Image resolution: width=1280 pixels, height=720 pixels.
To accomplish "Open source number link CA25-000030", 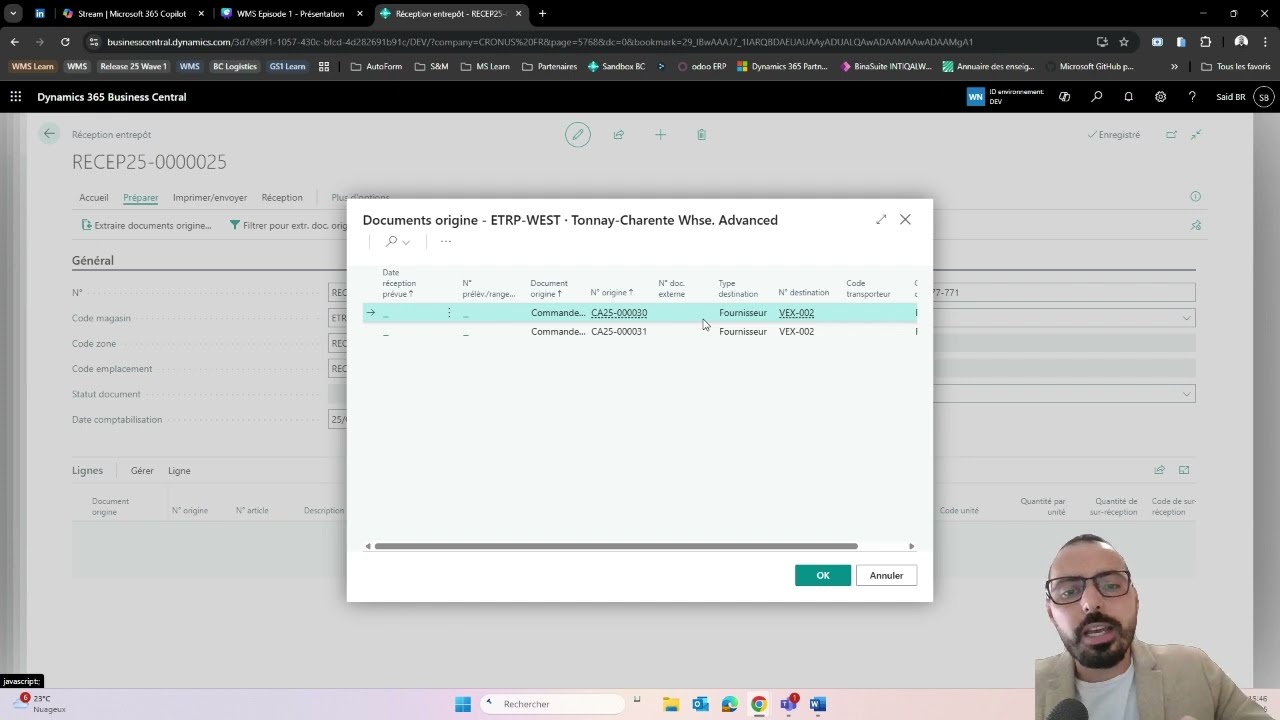I will (x=619, y=313).
